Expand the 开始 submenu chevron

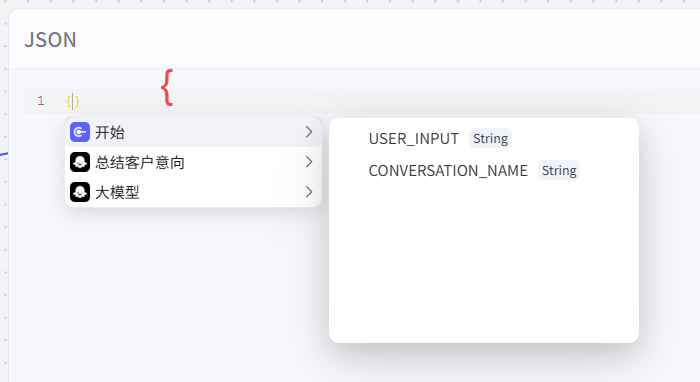point(309,132)
